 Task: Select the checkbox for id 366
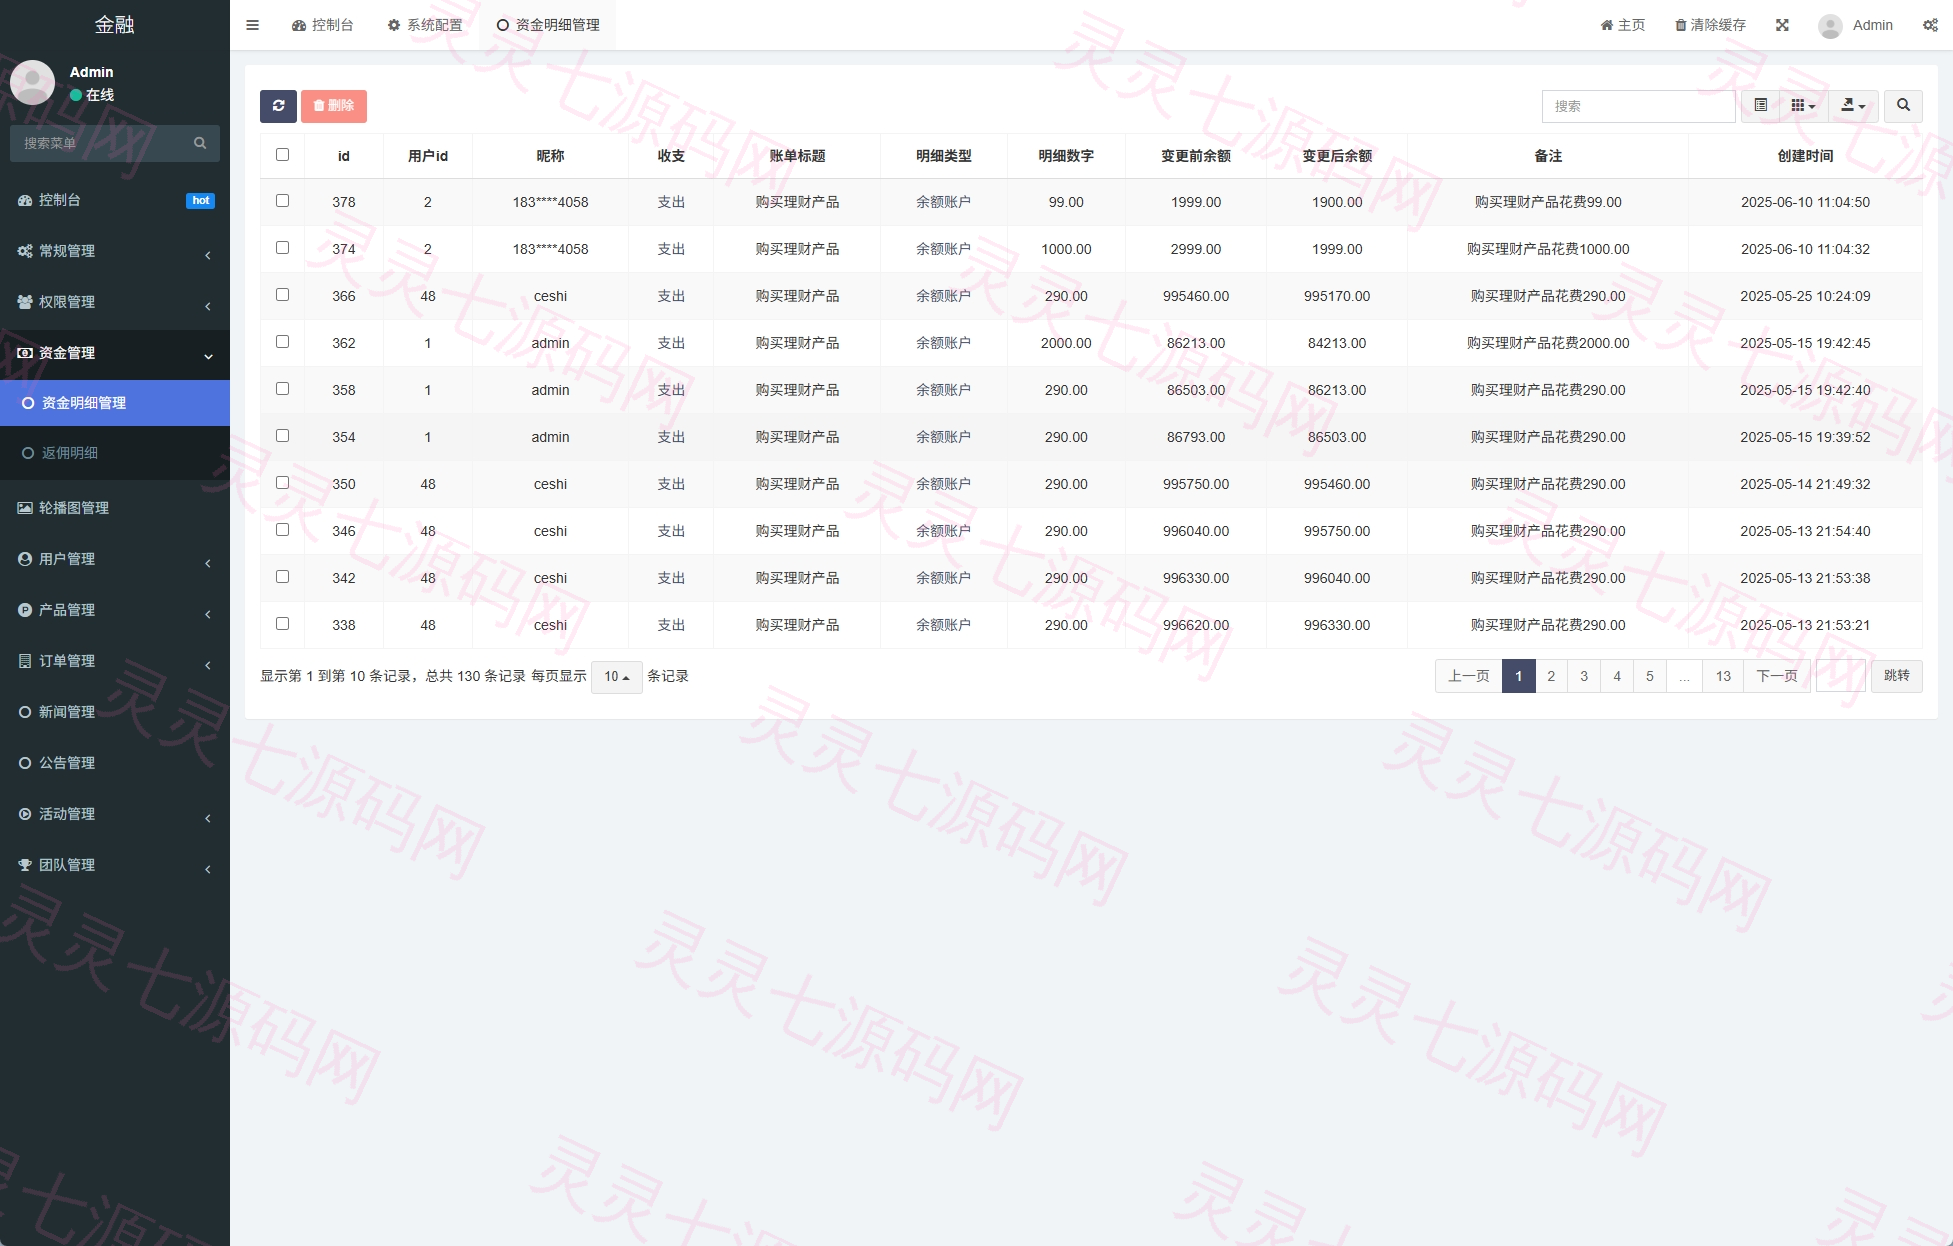tap(282, 295)
